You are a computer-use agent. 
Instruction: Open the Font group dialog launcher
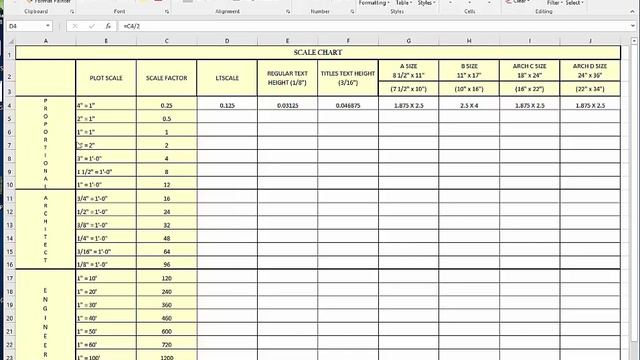click(x=167, y=12)
